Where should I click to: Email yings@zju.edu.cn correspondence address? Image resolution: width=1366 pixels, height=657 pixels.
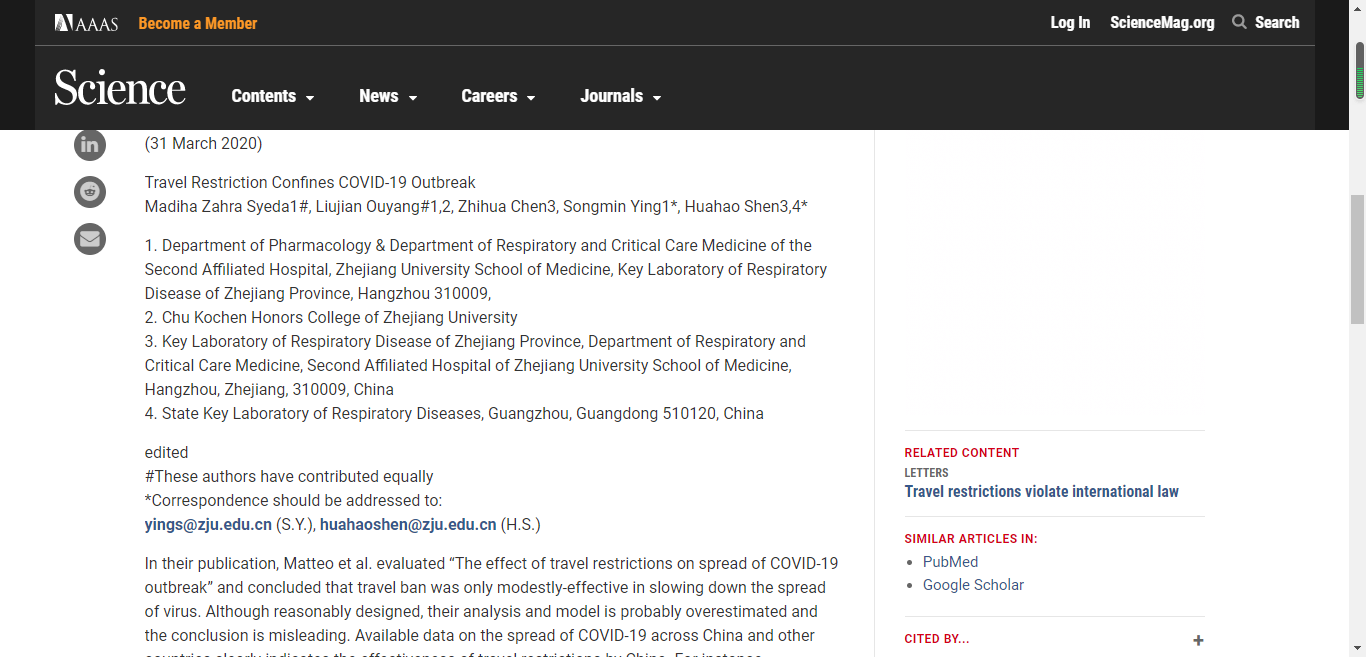[208, 524]
